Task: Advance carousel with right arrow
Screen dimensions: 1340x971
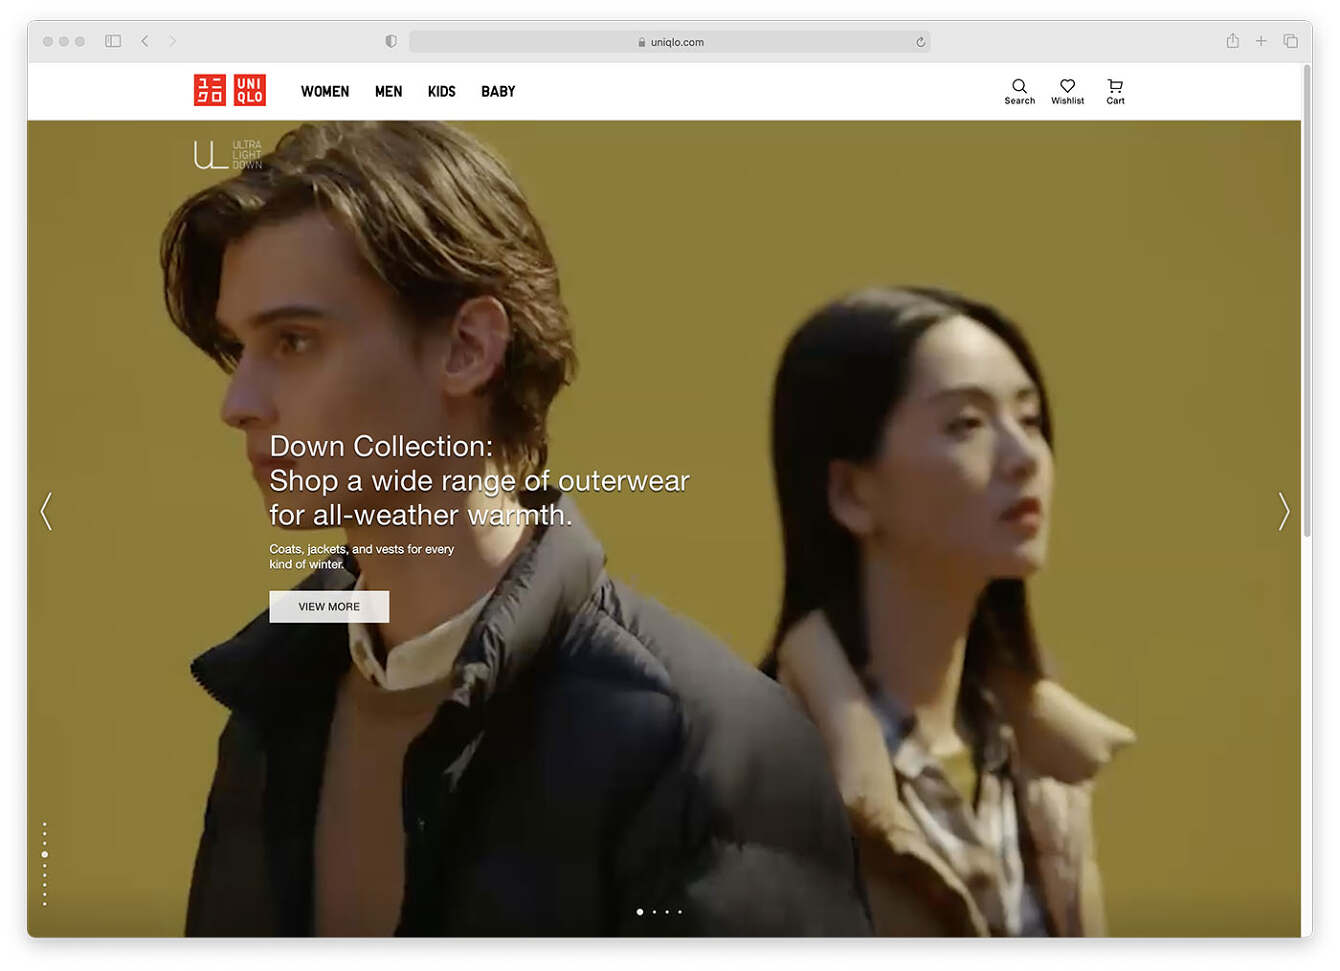Action: 1284,512
